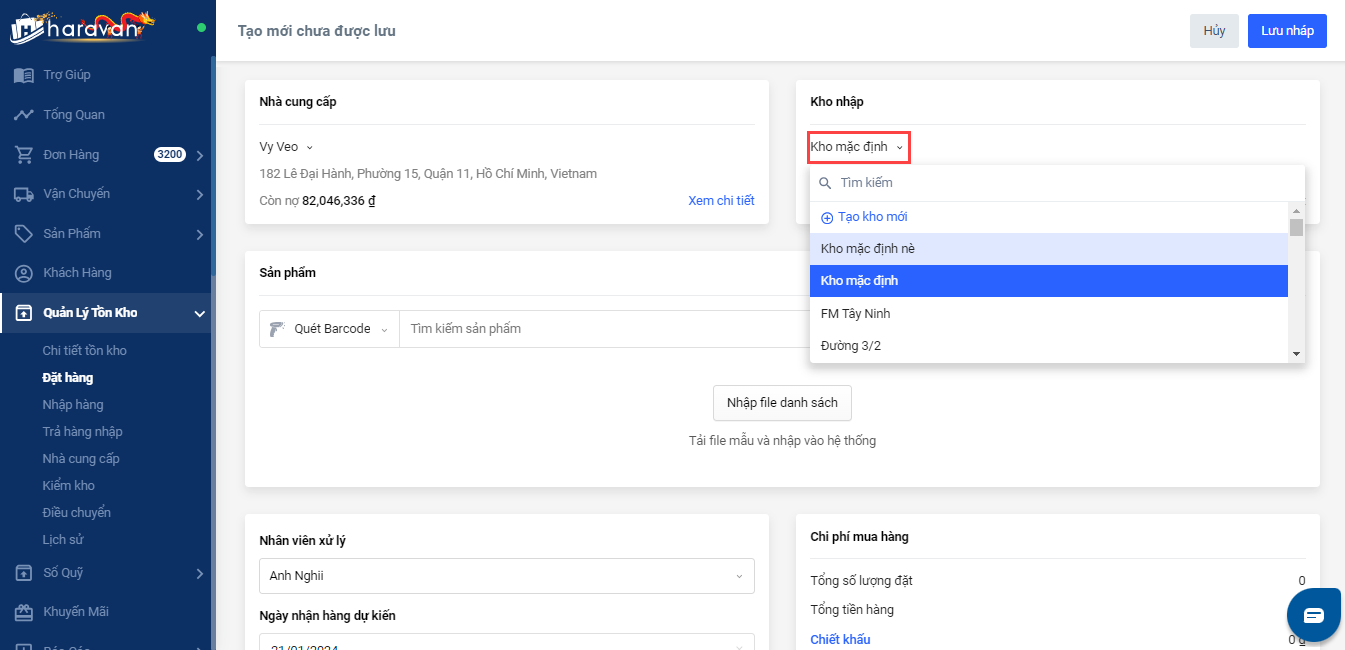Go to Nhập hàng in sidebar
This screenshot has width=1345, height=650.
click(73, 405)
